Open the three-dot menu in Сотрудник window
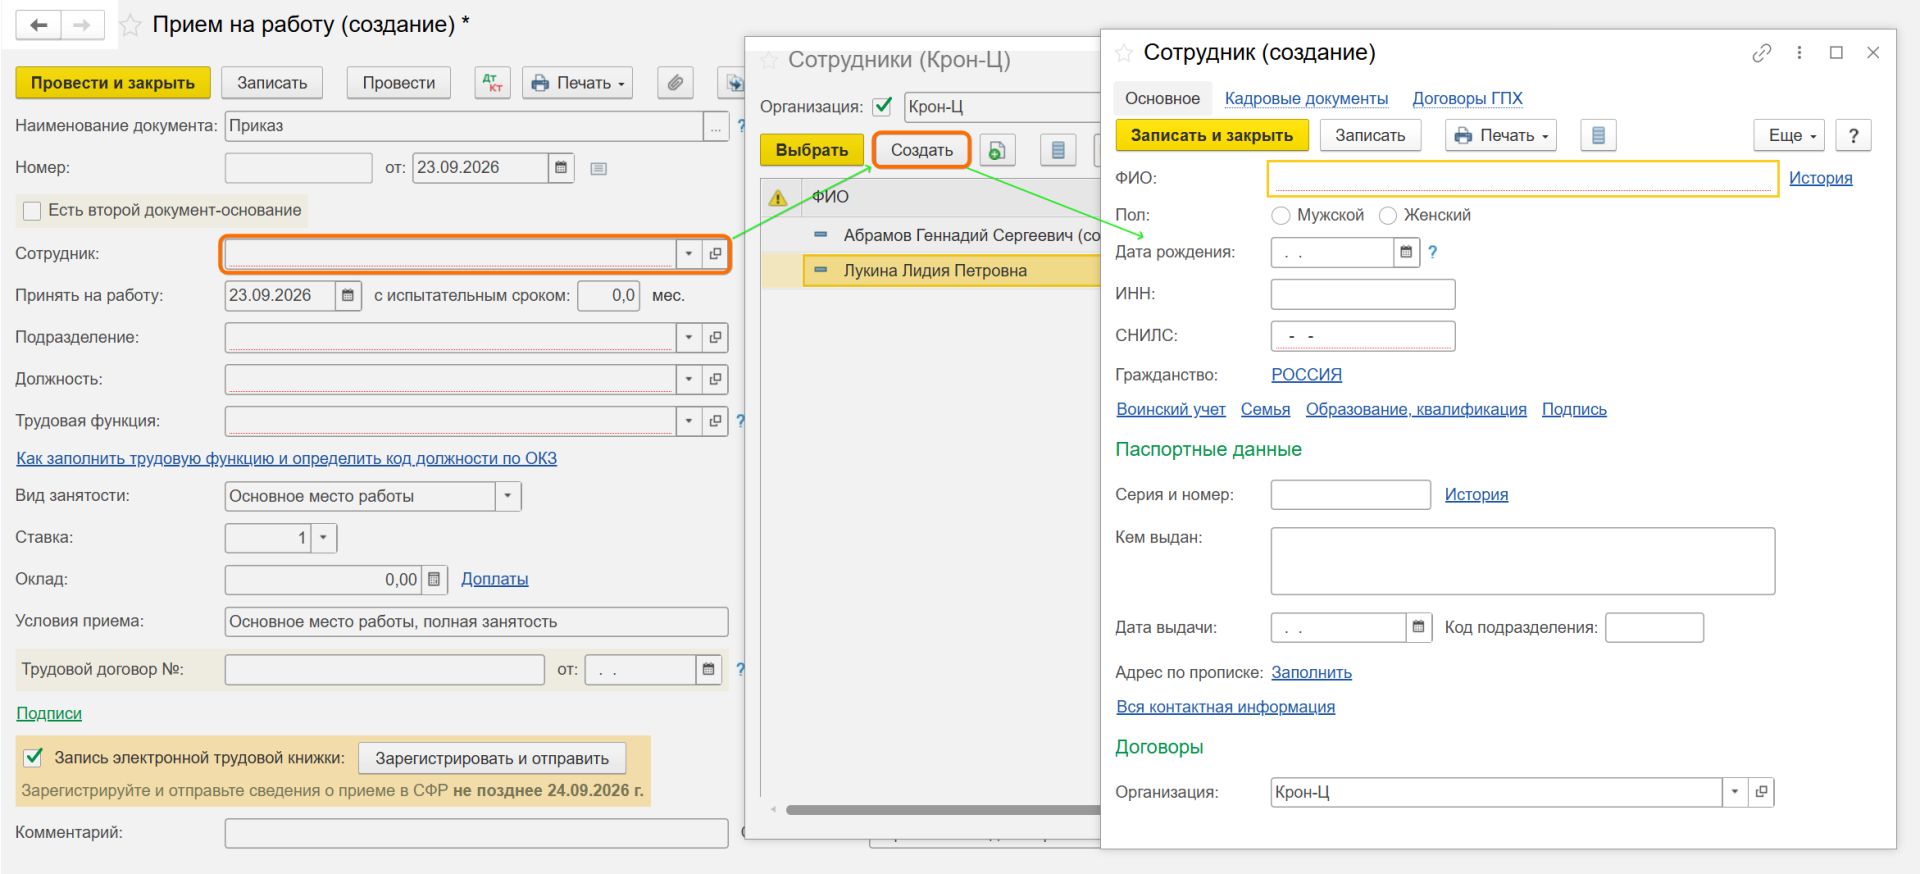1920x874 pixels. 1799,53
